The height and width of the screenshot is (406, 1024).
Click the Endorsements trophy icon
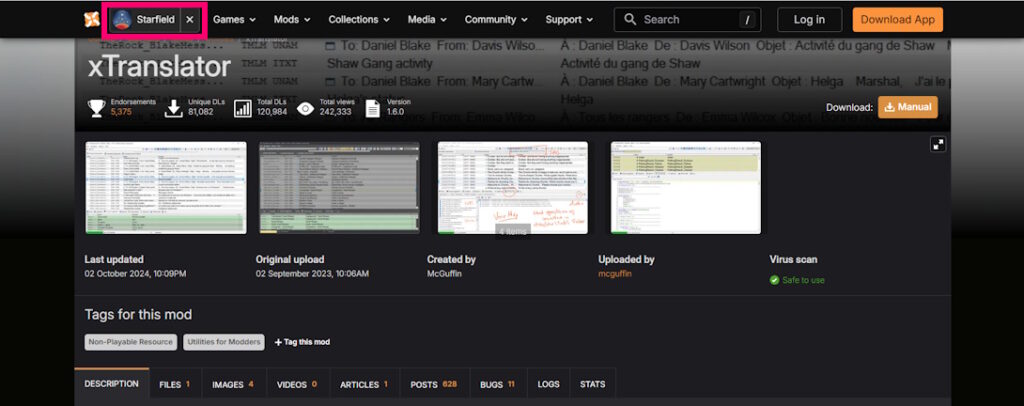(x=97, y=108)
